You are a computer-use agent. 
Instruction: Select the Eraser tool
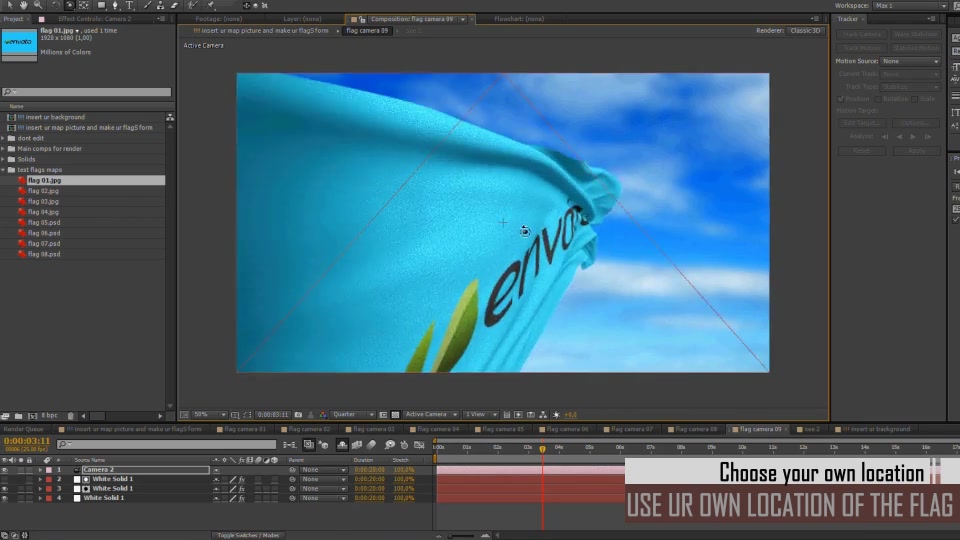point(174,5)
